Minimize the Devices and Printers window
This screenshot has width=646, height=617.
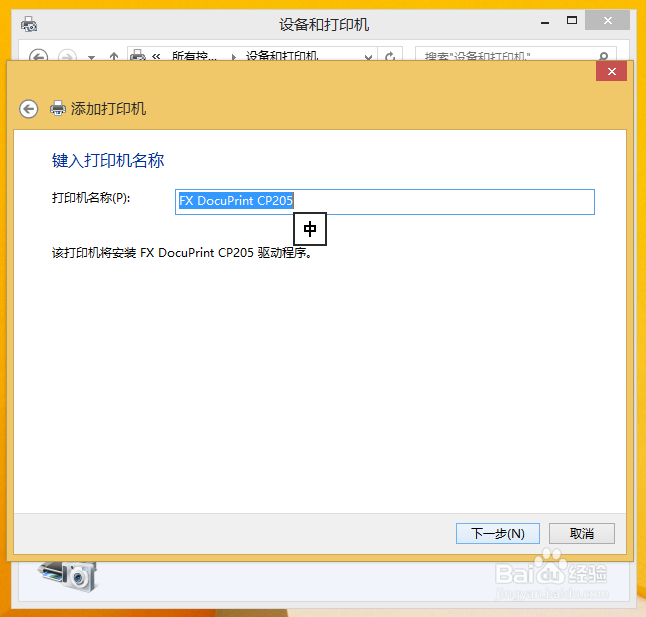[x=545, y=22]
